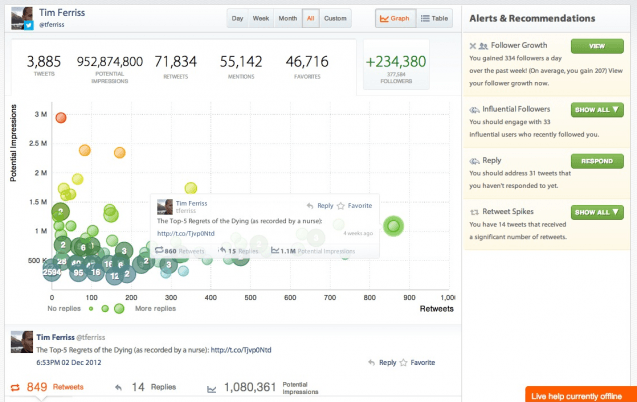
Task: Click the 849 Retweets count
Action: pos(55,387)
